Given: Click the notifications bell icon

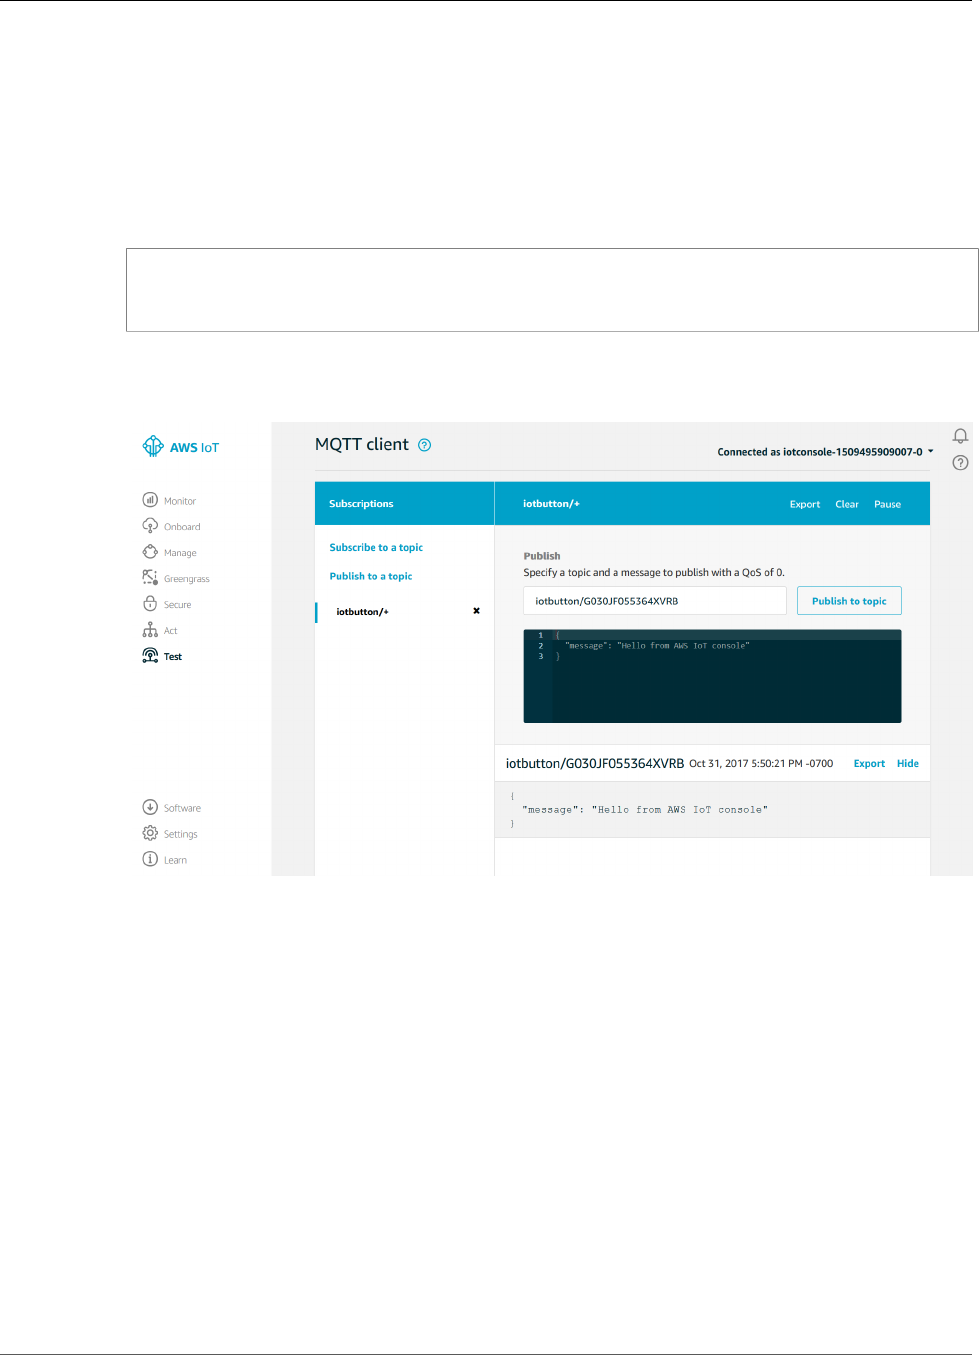Looking at the screenshot, I should [x=960, y=436].
